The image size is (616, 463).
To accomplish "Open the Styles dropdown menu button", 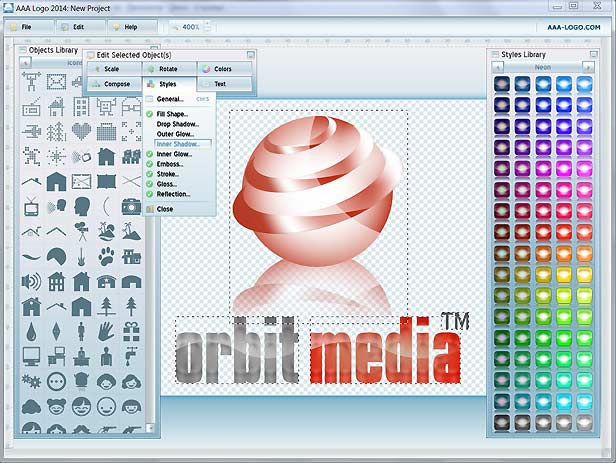I will point(169,84).
